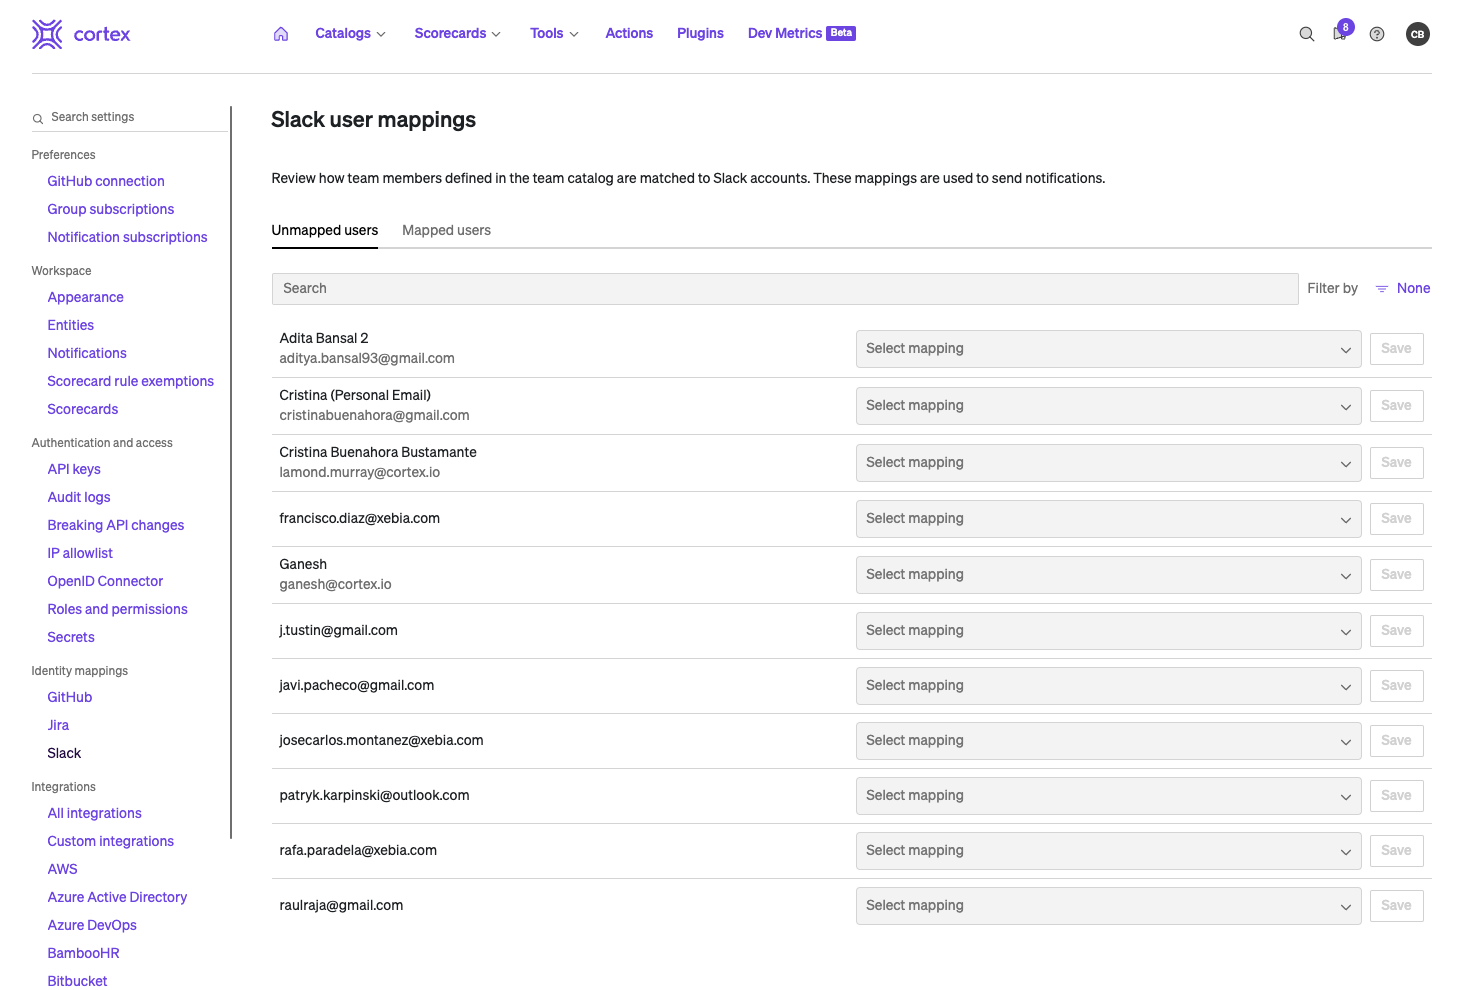Open the Plugins menu item
This screenshot has width=1479, height=990.
(700, 34)
